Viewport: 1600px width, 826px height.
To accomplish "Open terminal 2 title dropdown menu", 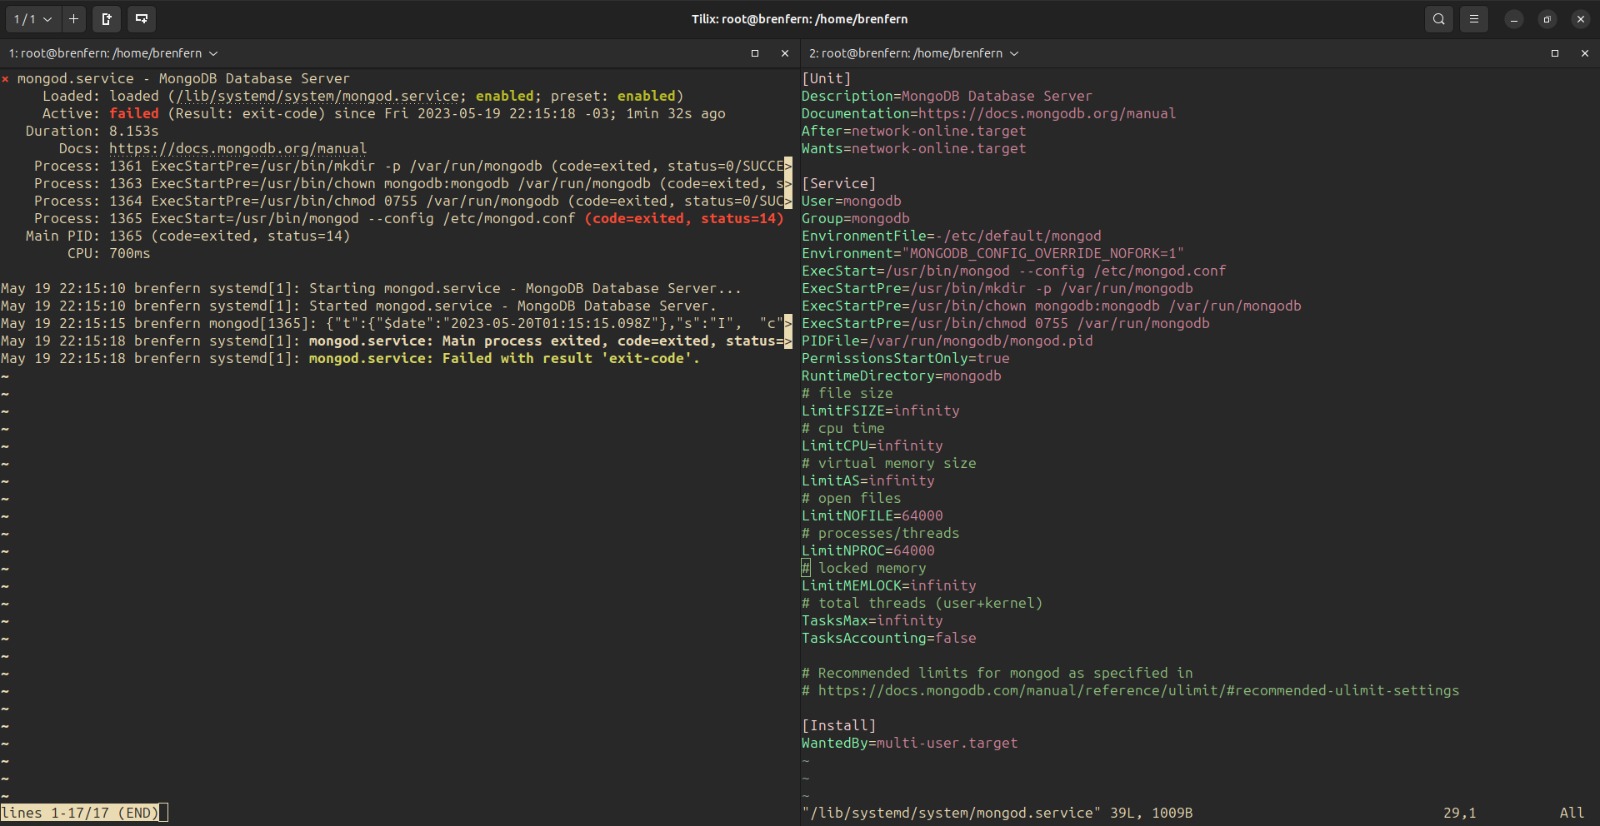I will tap(1014, 53).
